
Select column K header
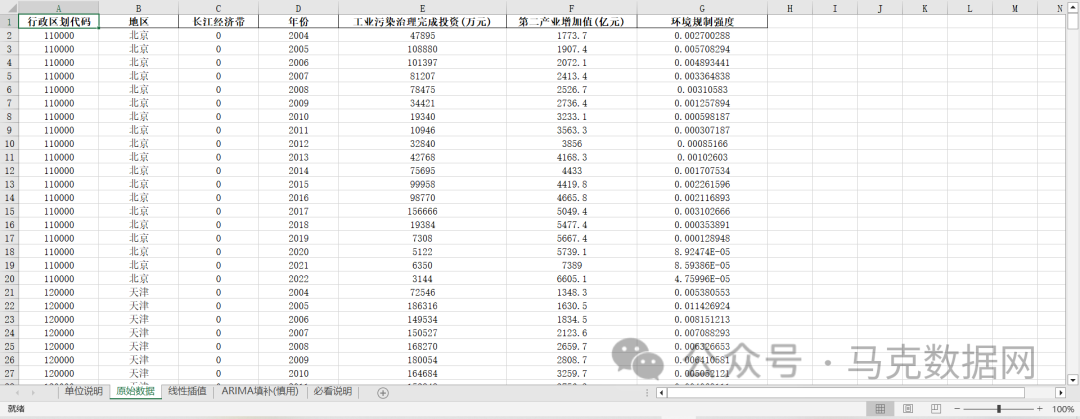click(x=924, y=8)
